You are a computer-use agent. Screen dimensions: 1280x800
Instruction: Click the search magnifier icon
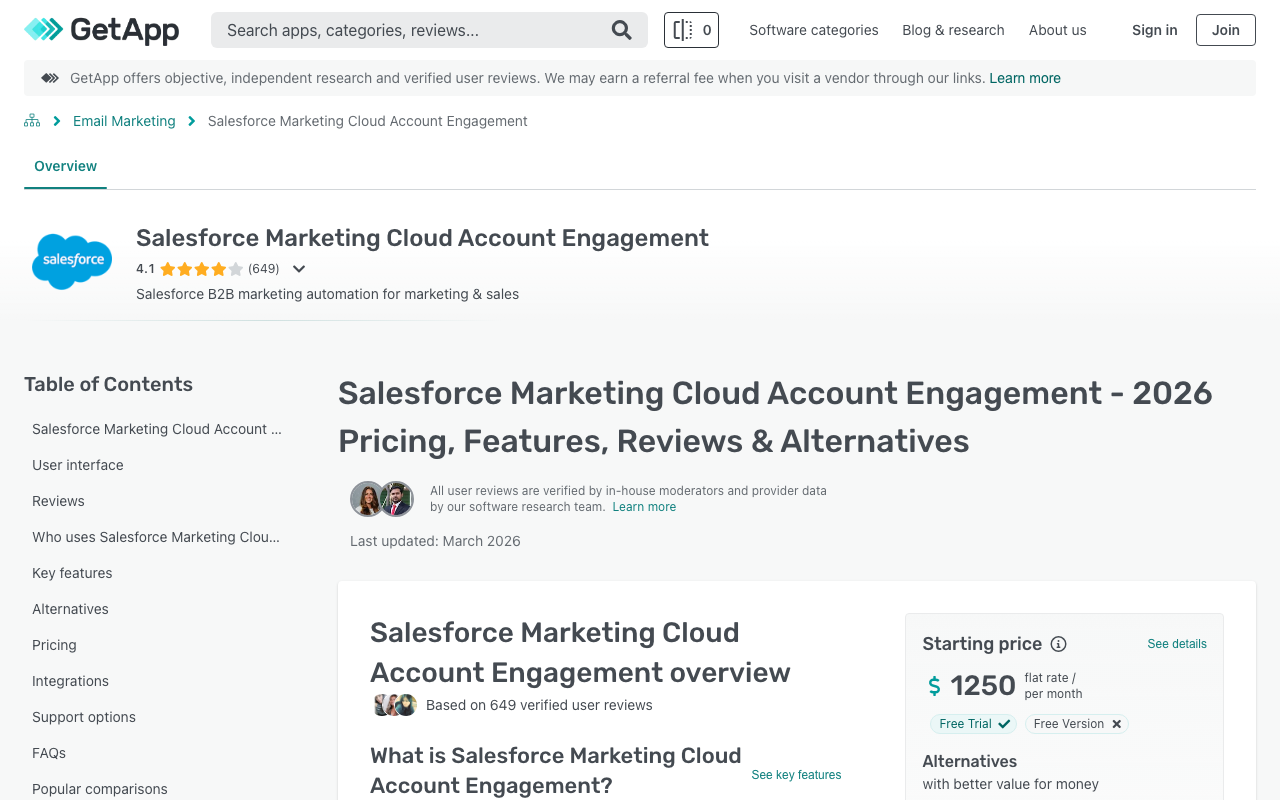pyautogui.click(x=622, y=30)
